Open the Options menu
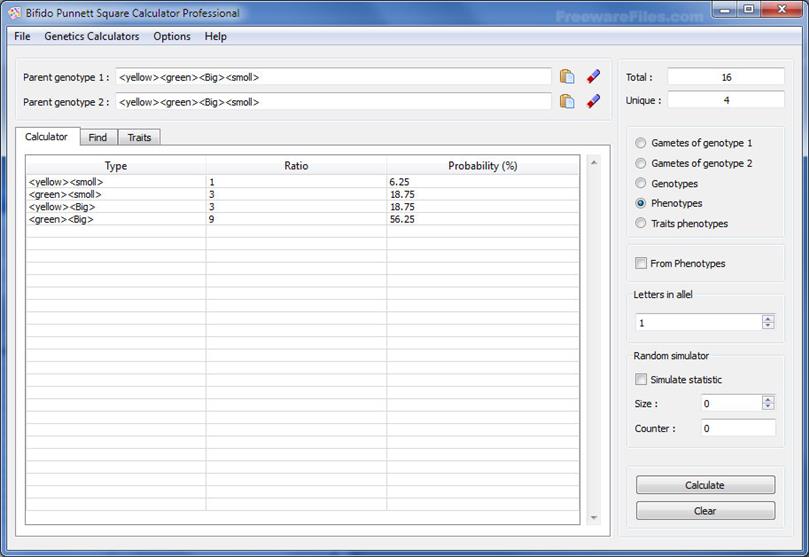809x557 pixels. (172, 36)
